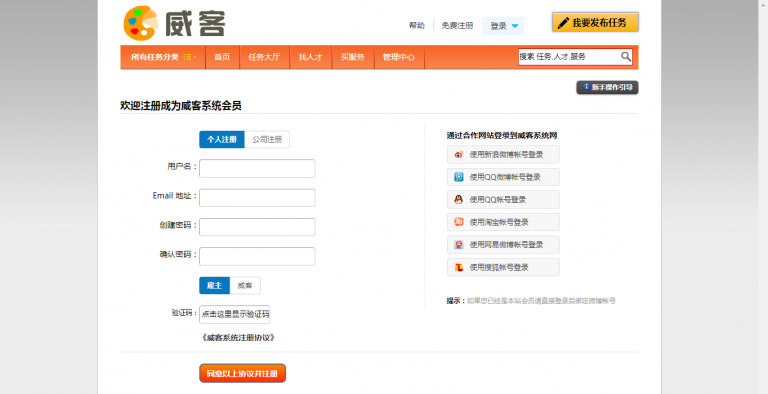The image size is (768, 394).
Task: Click the NetEase Weibo icon
Action: [x=458, y=245]
